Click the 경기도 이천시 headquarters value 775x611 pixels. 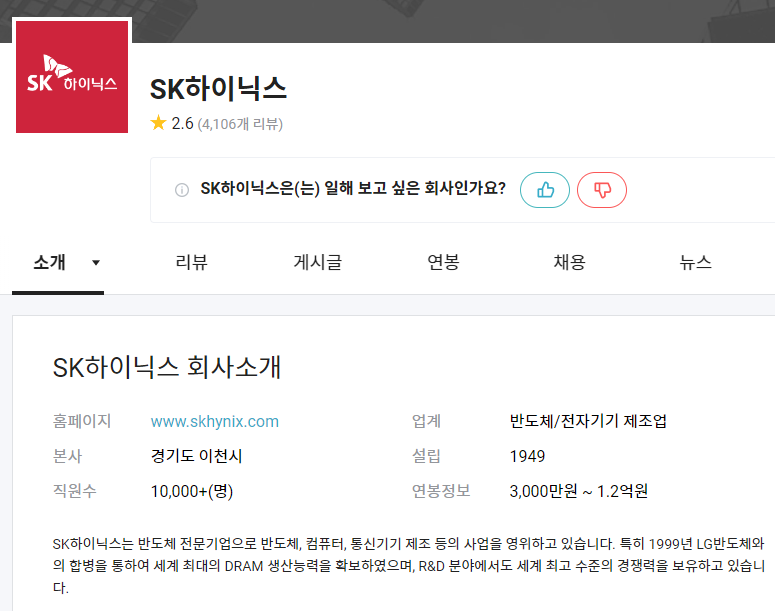tap(197, 456)
